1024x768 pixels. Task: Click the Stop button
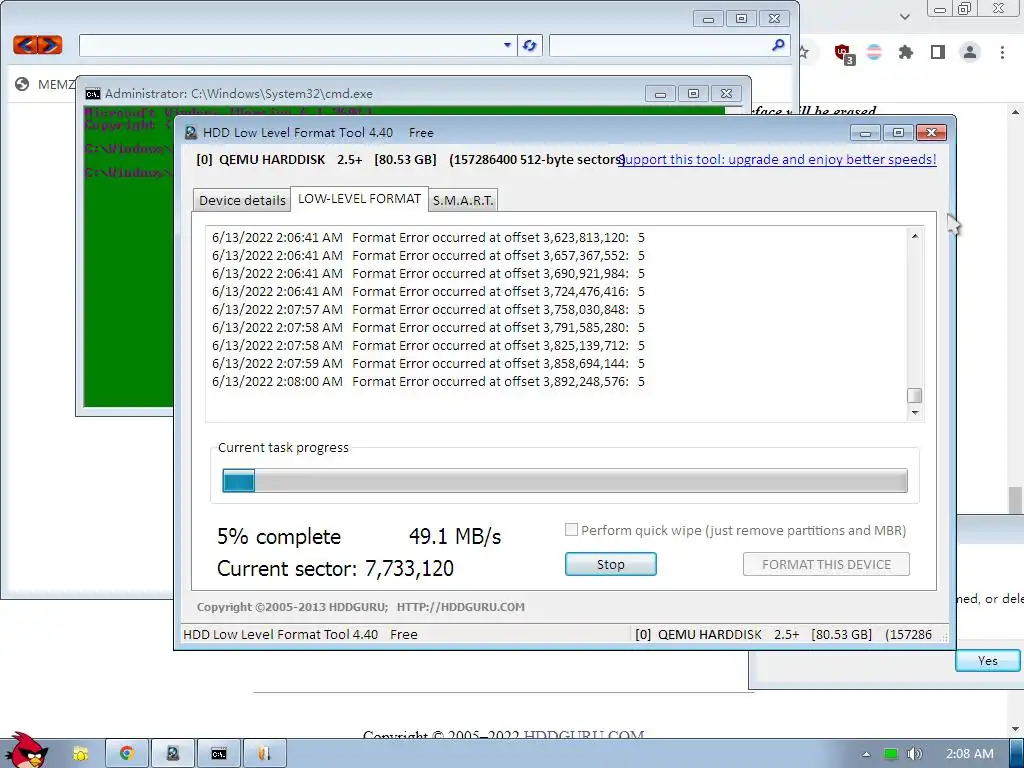pyautogui.click(x=611, y=564)
